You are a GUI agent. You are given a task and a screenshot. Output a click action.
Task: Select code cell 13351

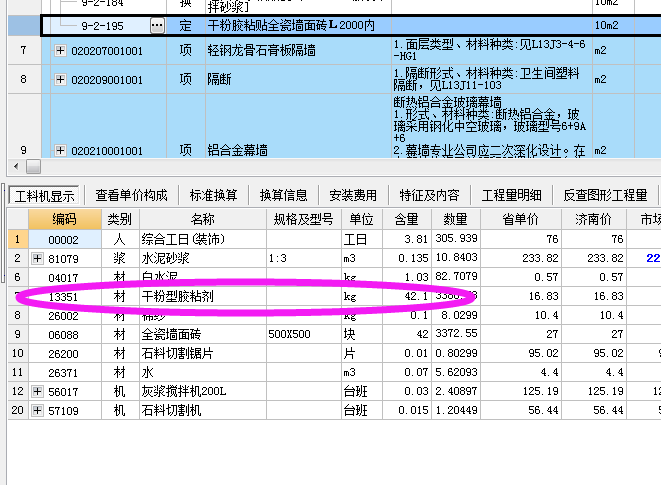pyautogui.click(x=65, y=296)
